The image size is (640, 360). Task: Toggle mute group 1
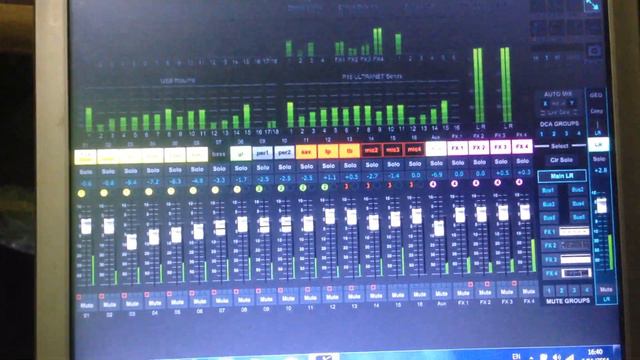[x=549, y=291]
